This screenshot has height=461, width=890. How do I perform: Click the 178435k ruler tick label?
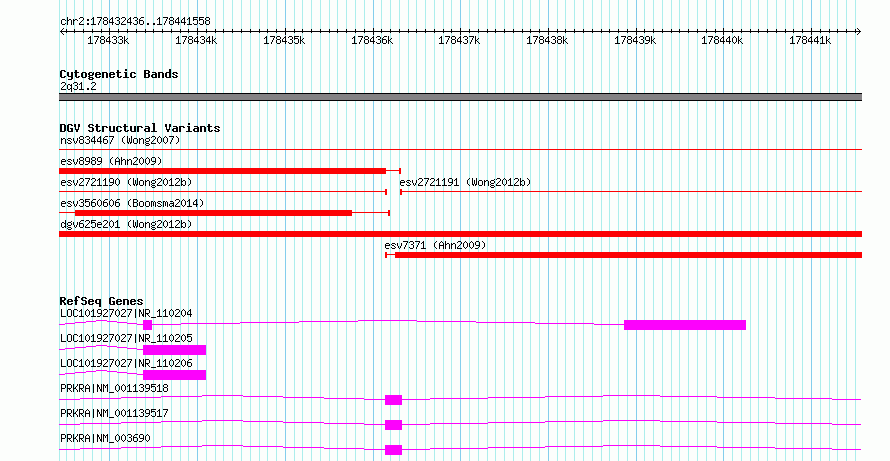pos(284,40)
